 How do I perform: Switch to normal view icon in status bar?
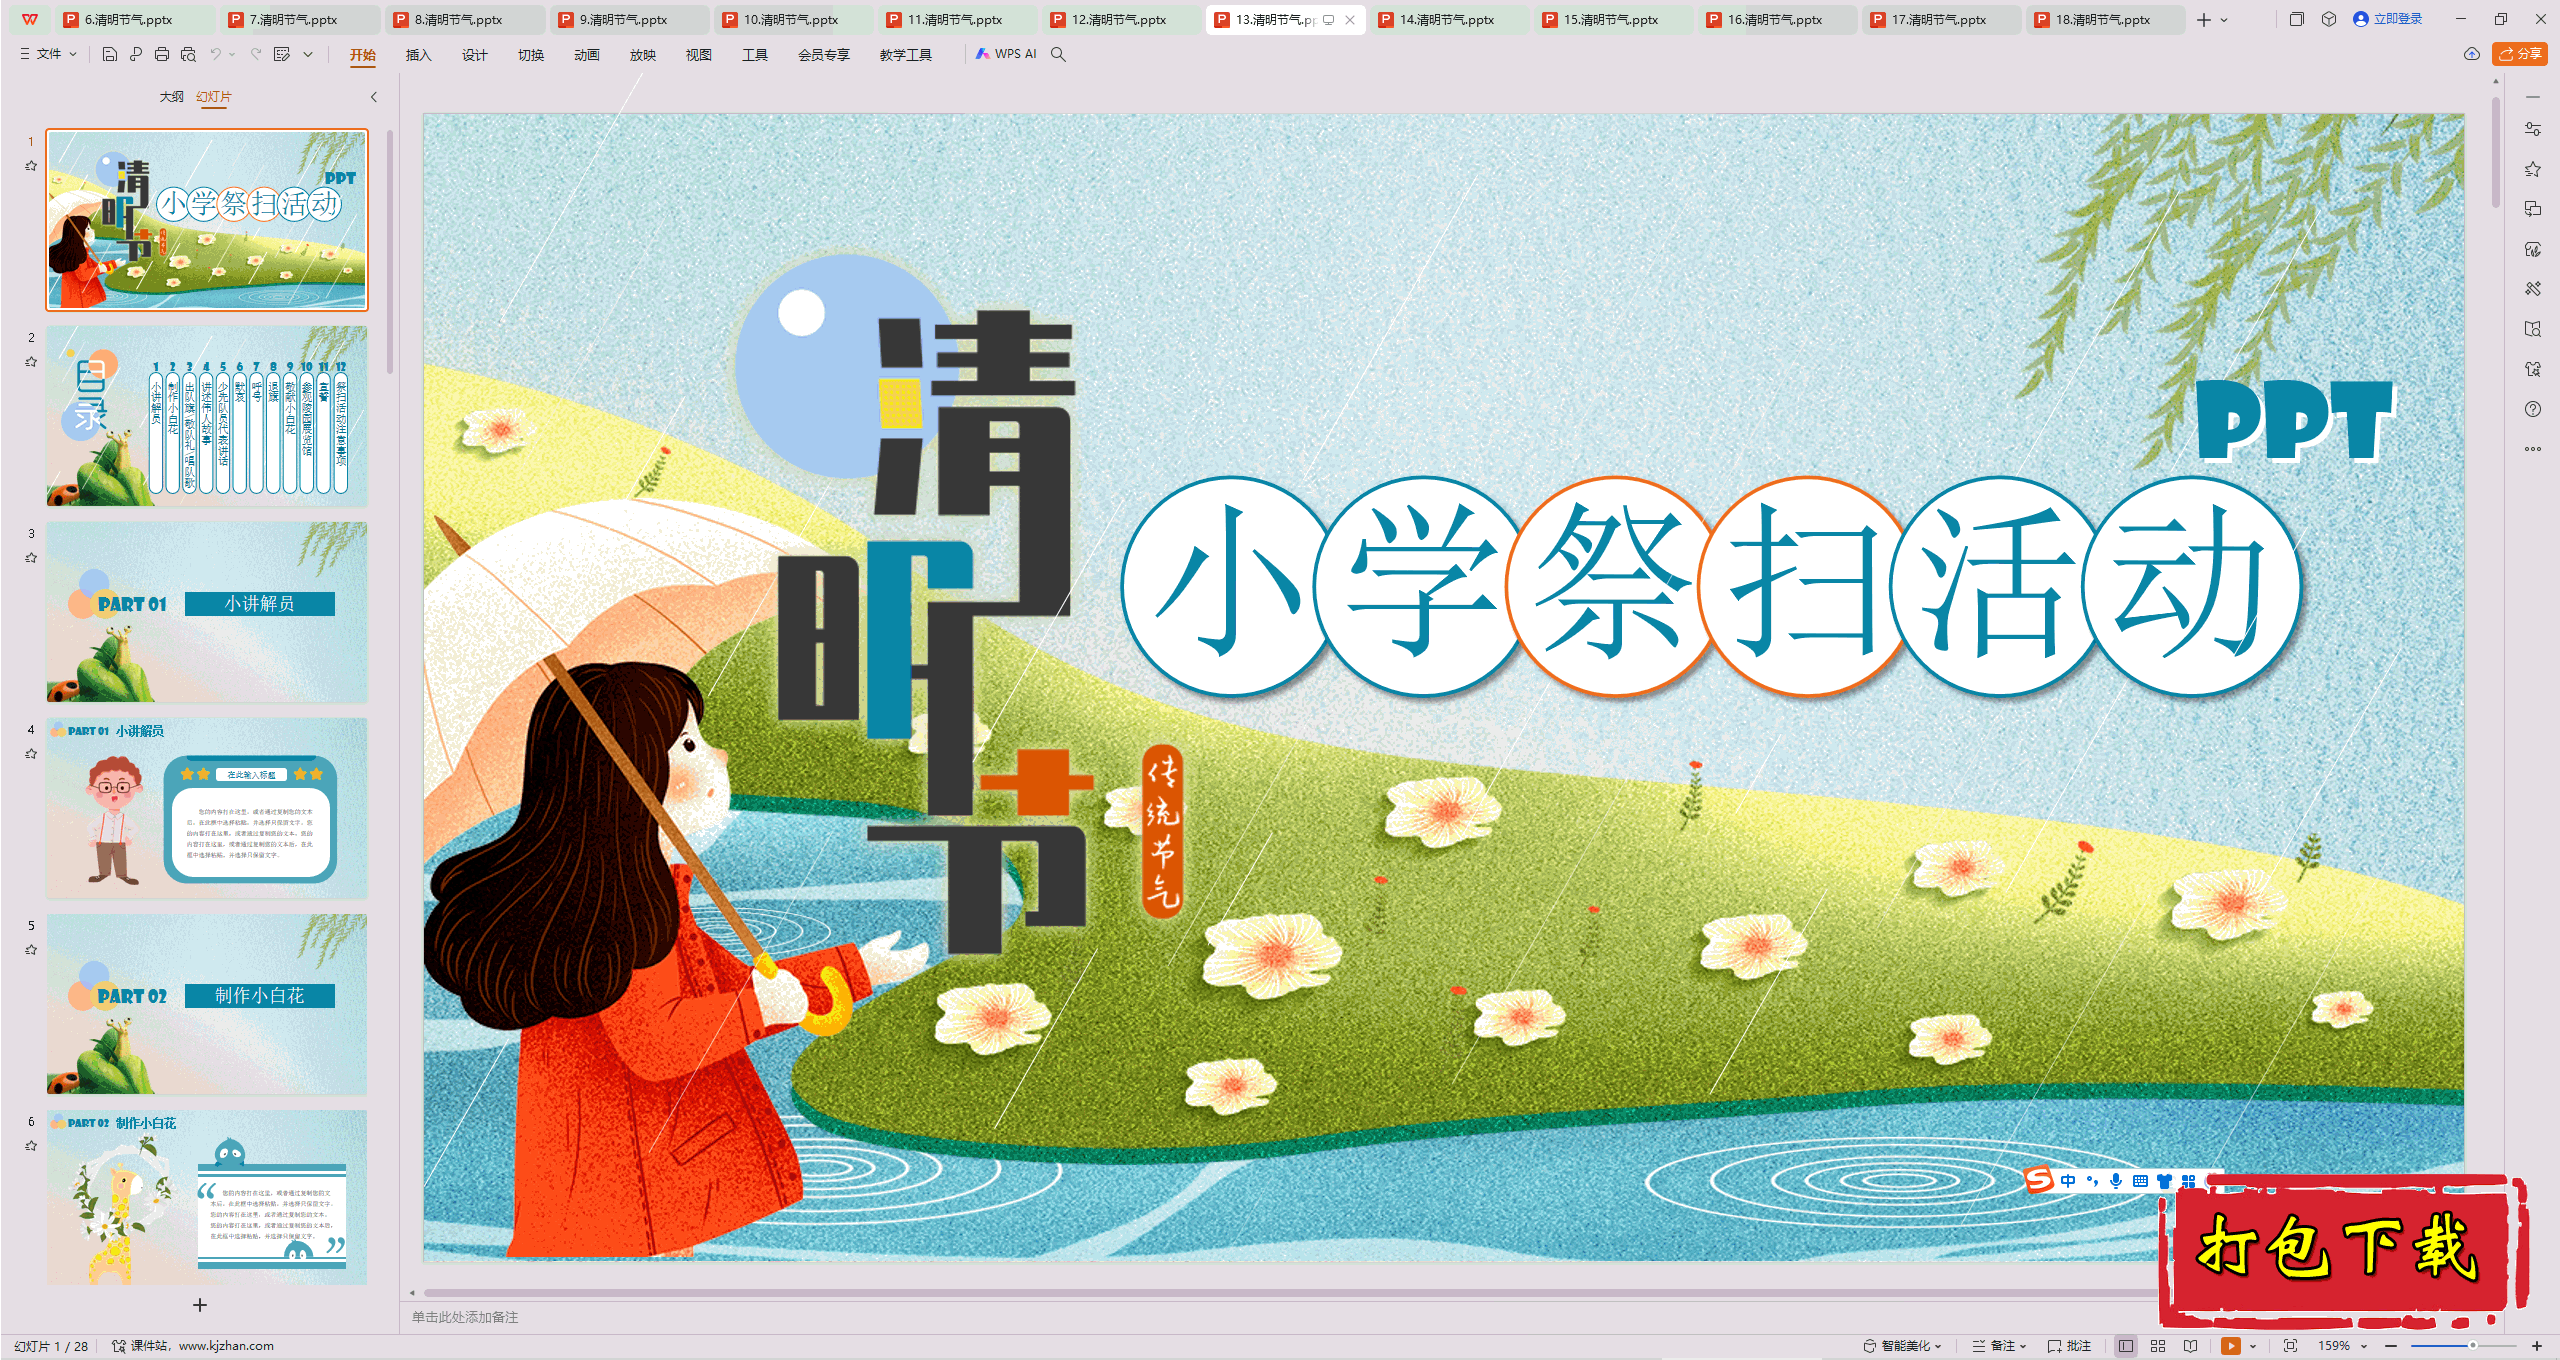point(2126,1346)
